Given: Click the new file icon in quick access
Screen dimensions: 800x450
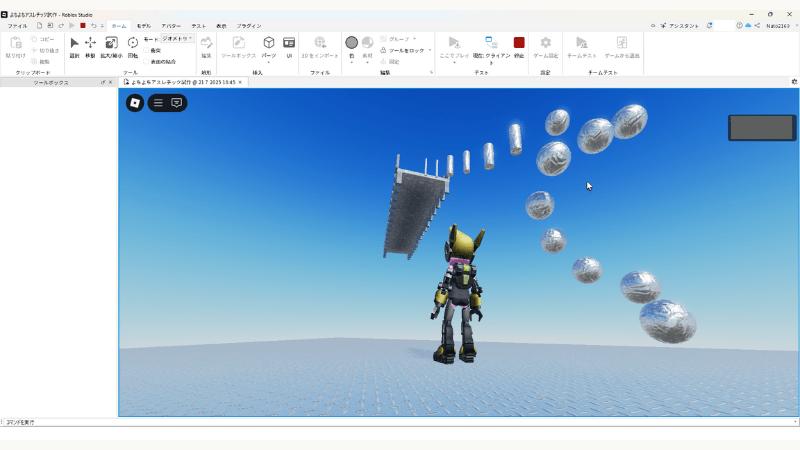Looking at the screenshot, I should pyautogui.click(x=39, y=26).
